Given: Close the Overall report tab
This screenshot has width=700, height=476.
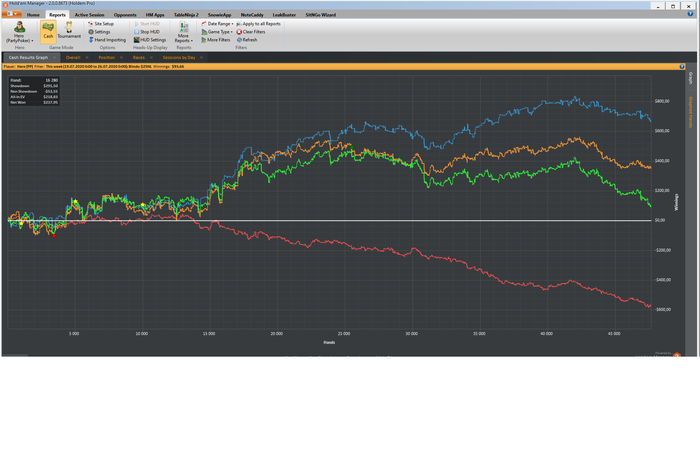Looking at the screenshot, I should coord(87,58).
